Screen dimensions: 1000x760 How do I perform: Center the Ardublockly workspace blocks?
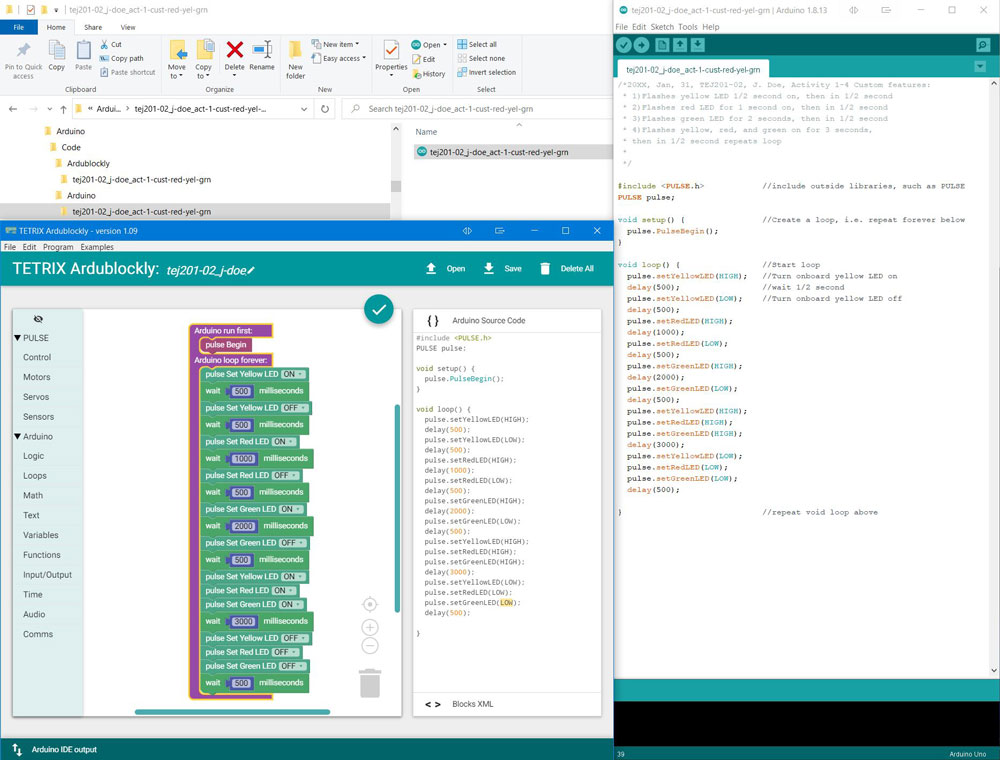pyautogui.click(x=370, y=605)
